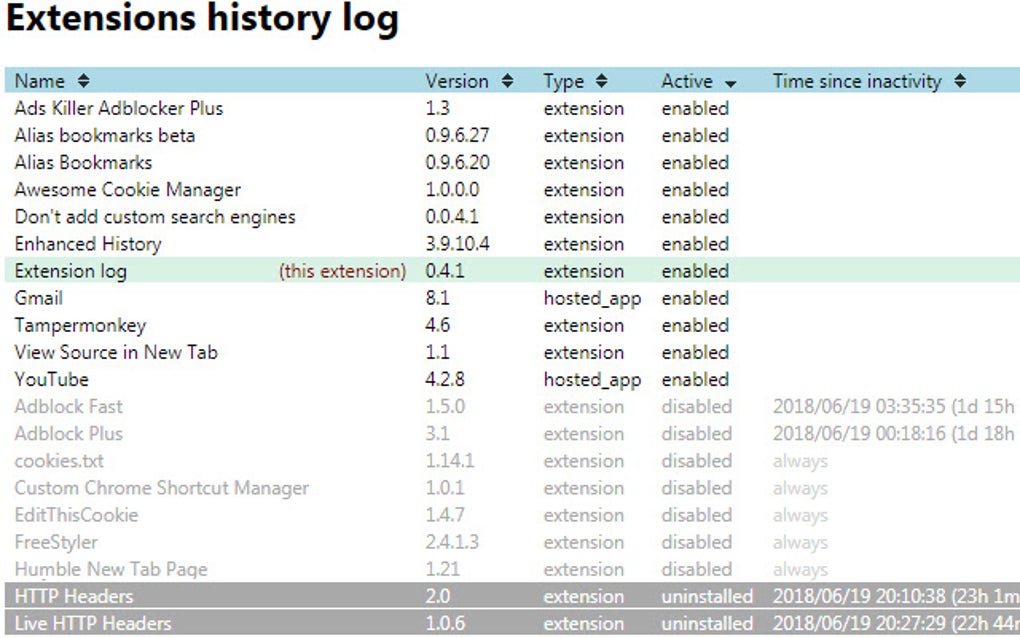This screenshot has height=638, width=1020.
Task: Click the "(this extension)" label
Action: pos(345,271)
